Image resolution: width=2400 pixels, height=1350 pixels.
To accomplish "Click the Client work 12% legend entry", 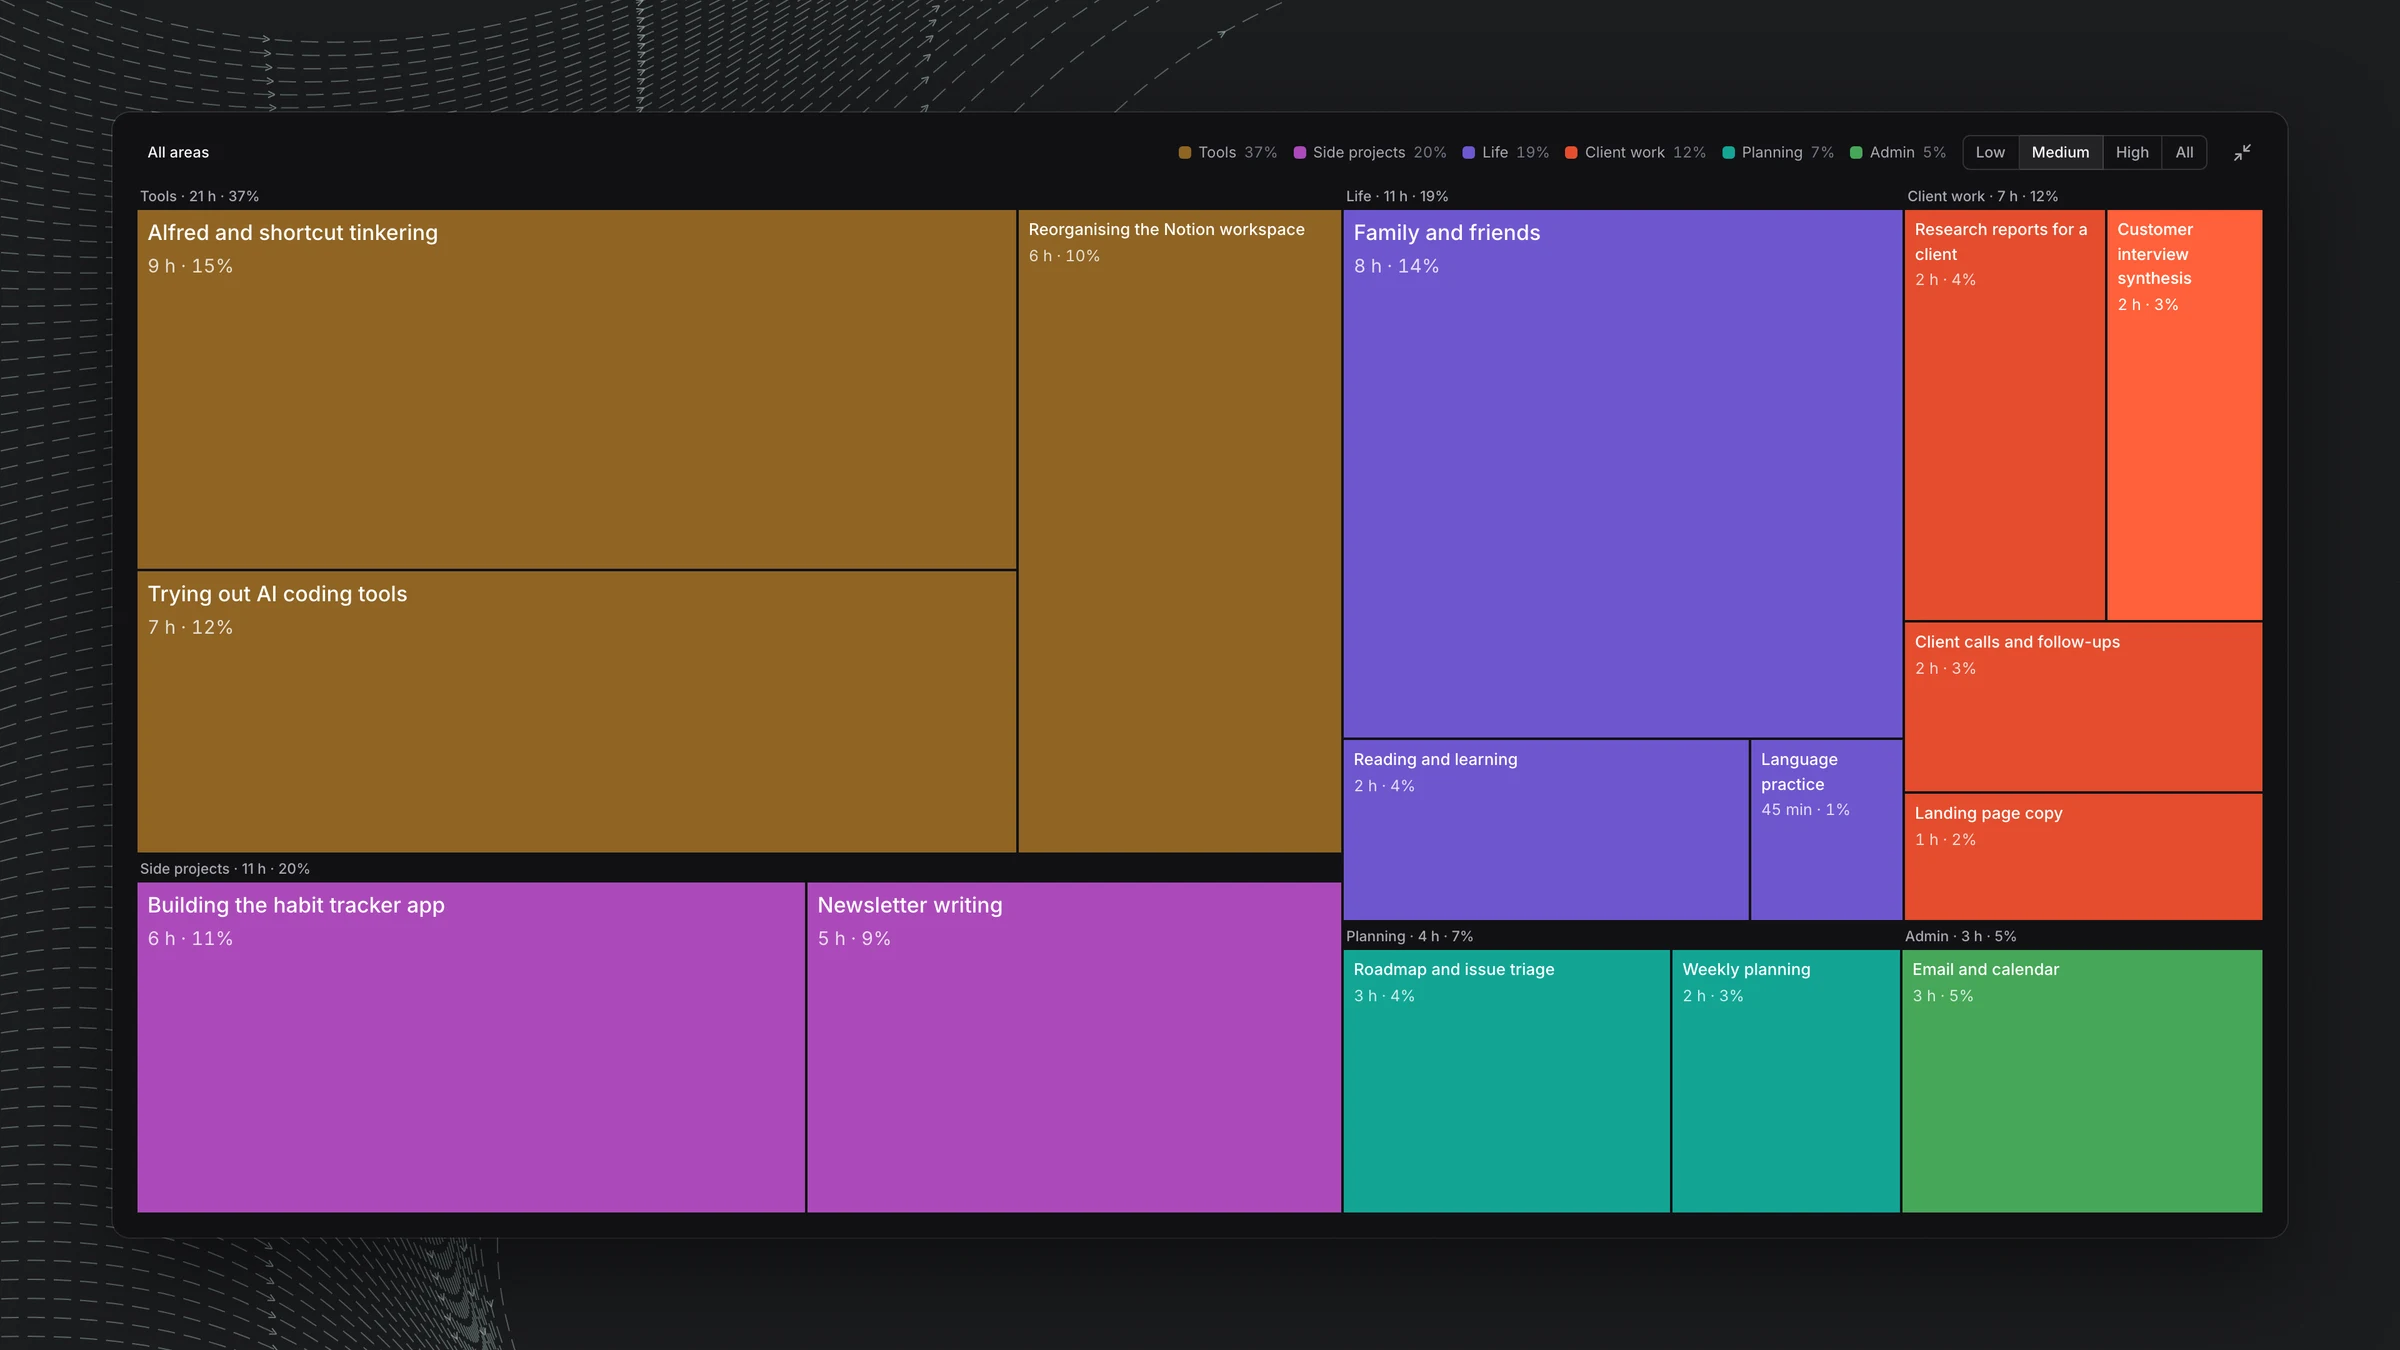I will 1636,152.
